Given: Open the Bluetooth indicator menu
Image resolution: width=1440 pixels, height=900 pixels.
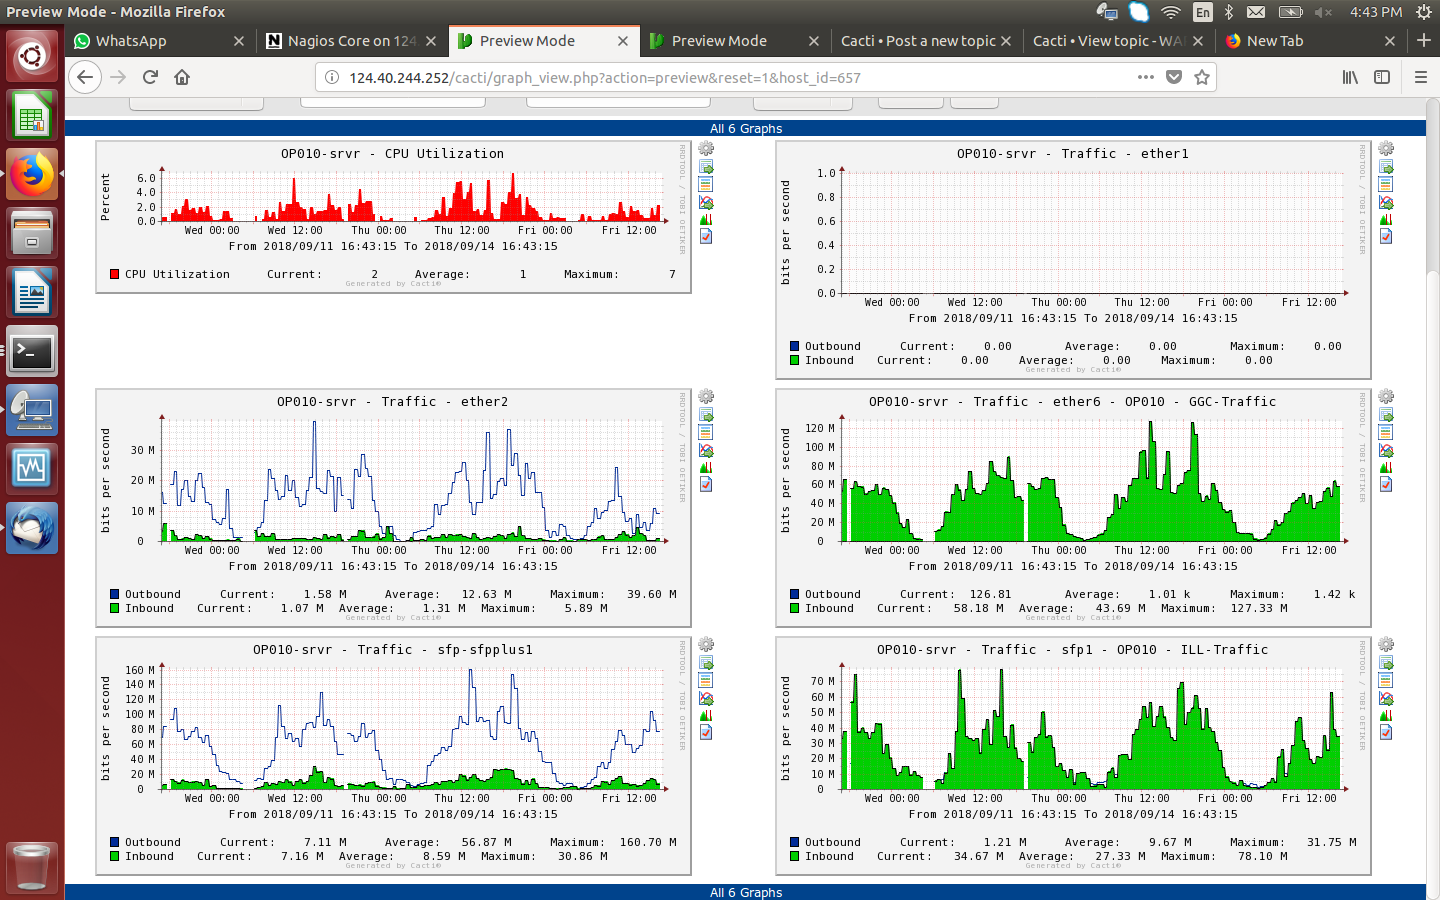Looking at the screenshot, I should (1229, 12).
